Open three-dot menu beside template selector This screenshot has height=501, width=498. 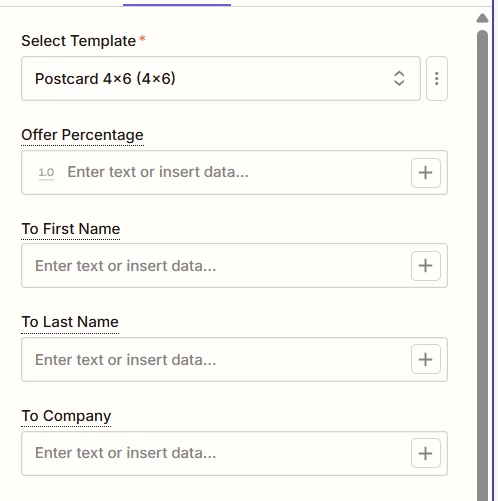pos(437,79)
